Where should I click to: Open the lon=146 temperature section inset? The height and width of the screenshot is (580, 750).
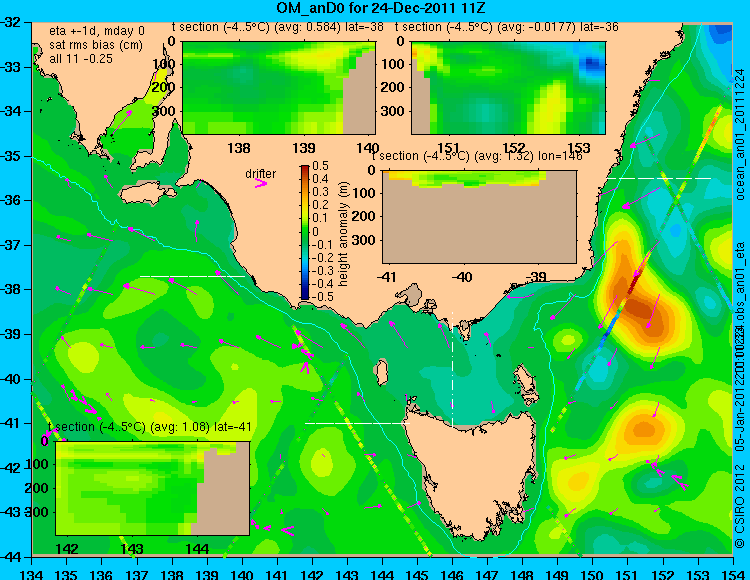[479, 217]
